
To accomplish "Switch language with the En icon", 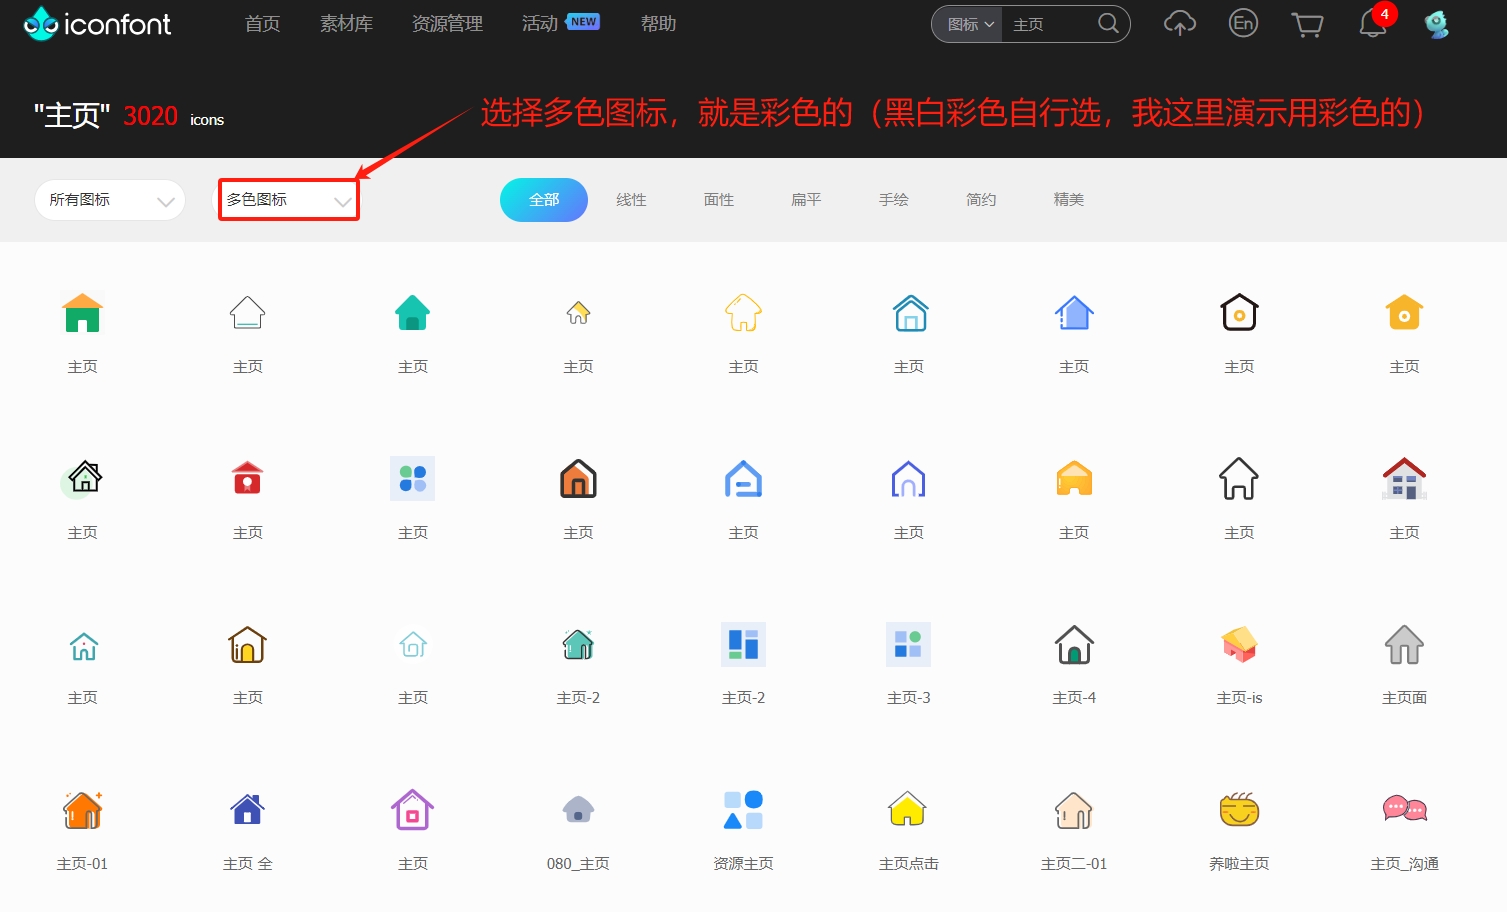I will [1242, 23].
